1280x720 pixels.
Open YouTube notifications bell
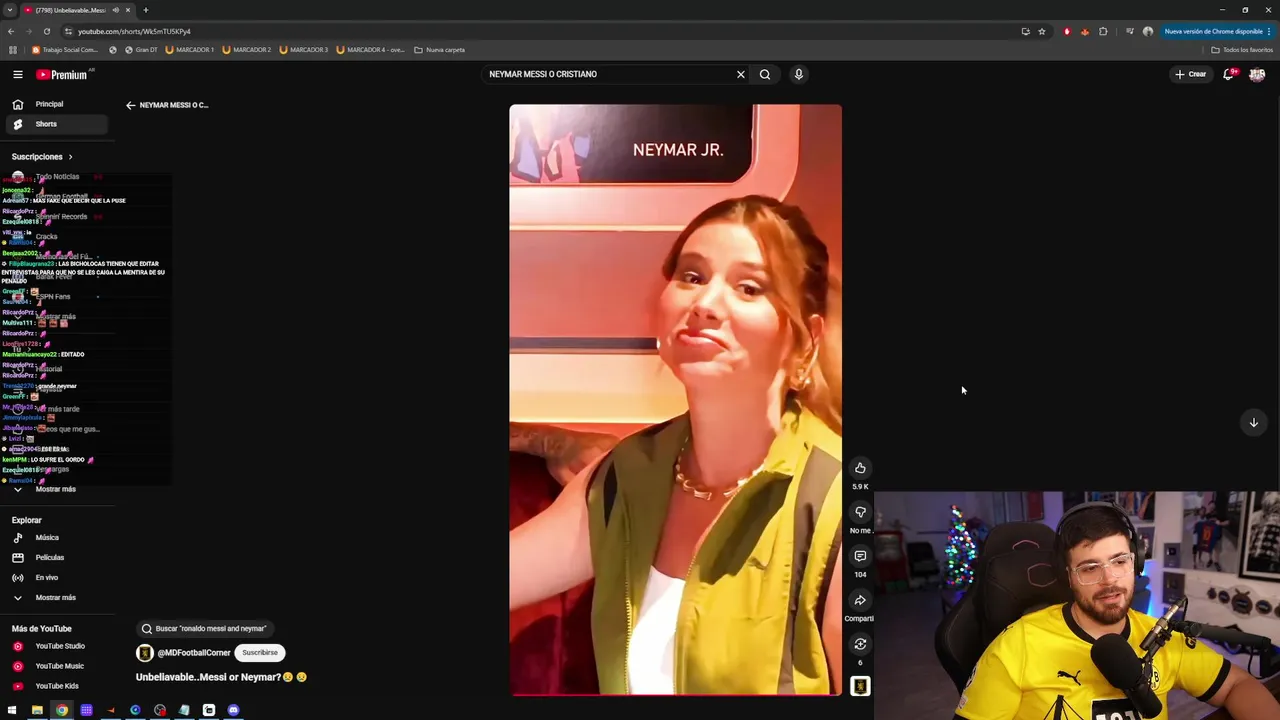pyautogui.click(x=1229, y=74)
